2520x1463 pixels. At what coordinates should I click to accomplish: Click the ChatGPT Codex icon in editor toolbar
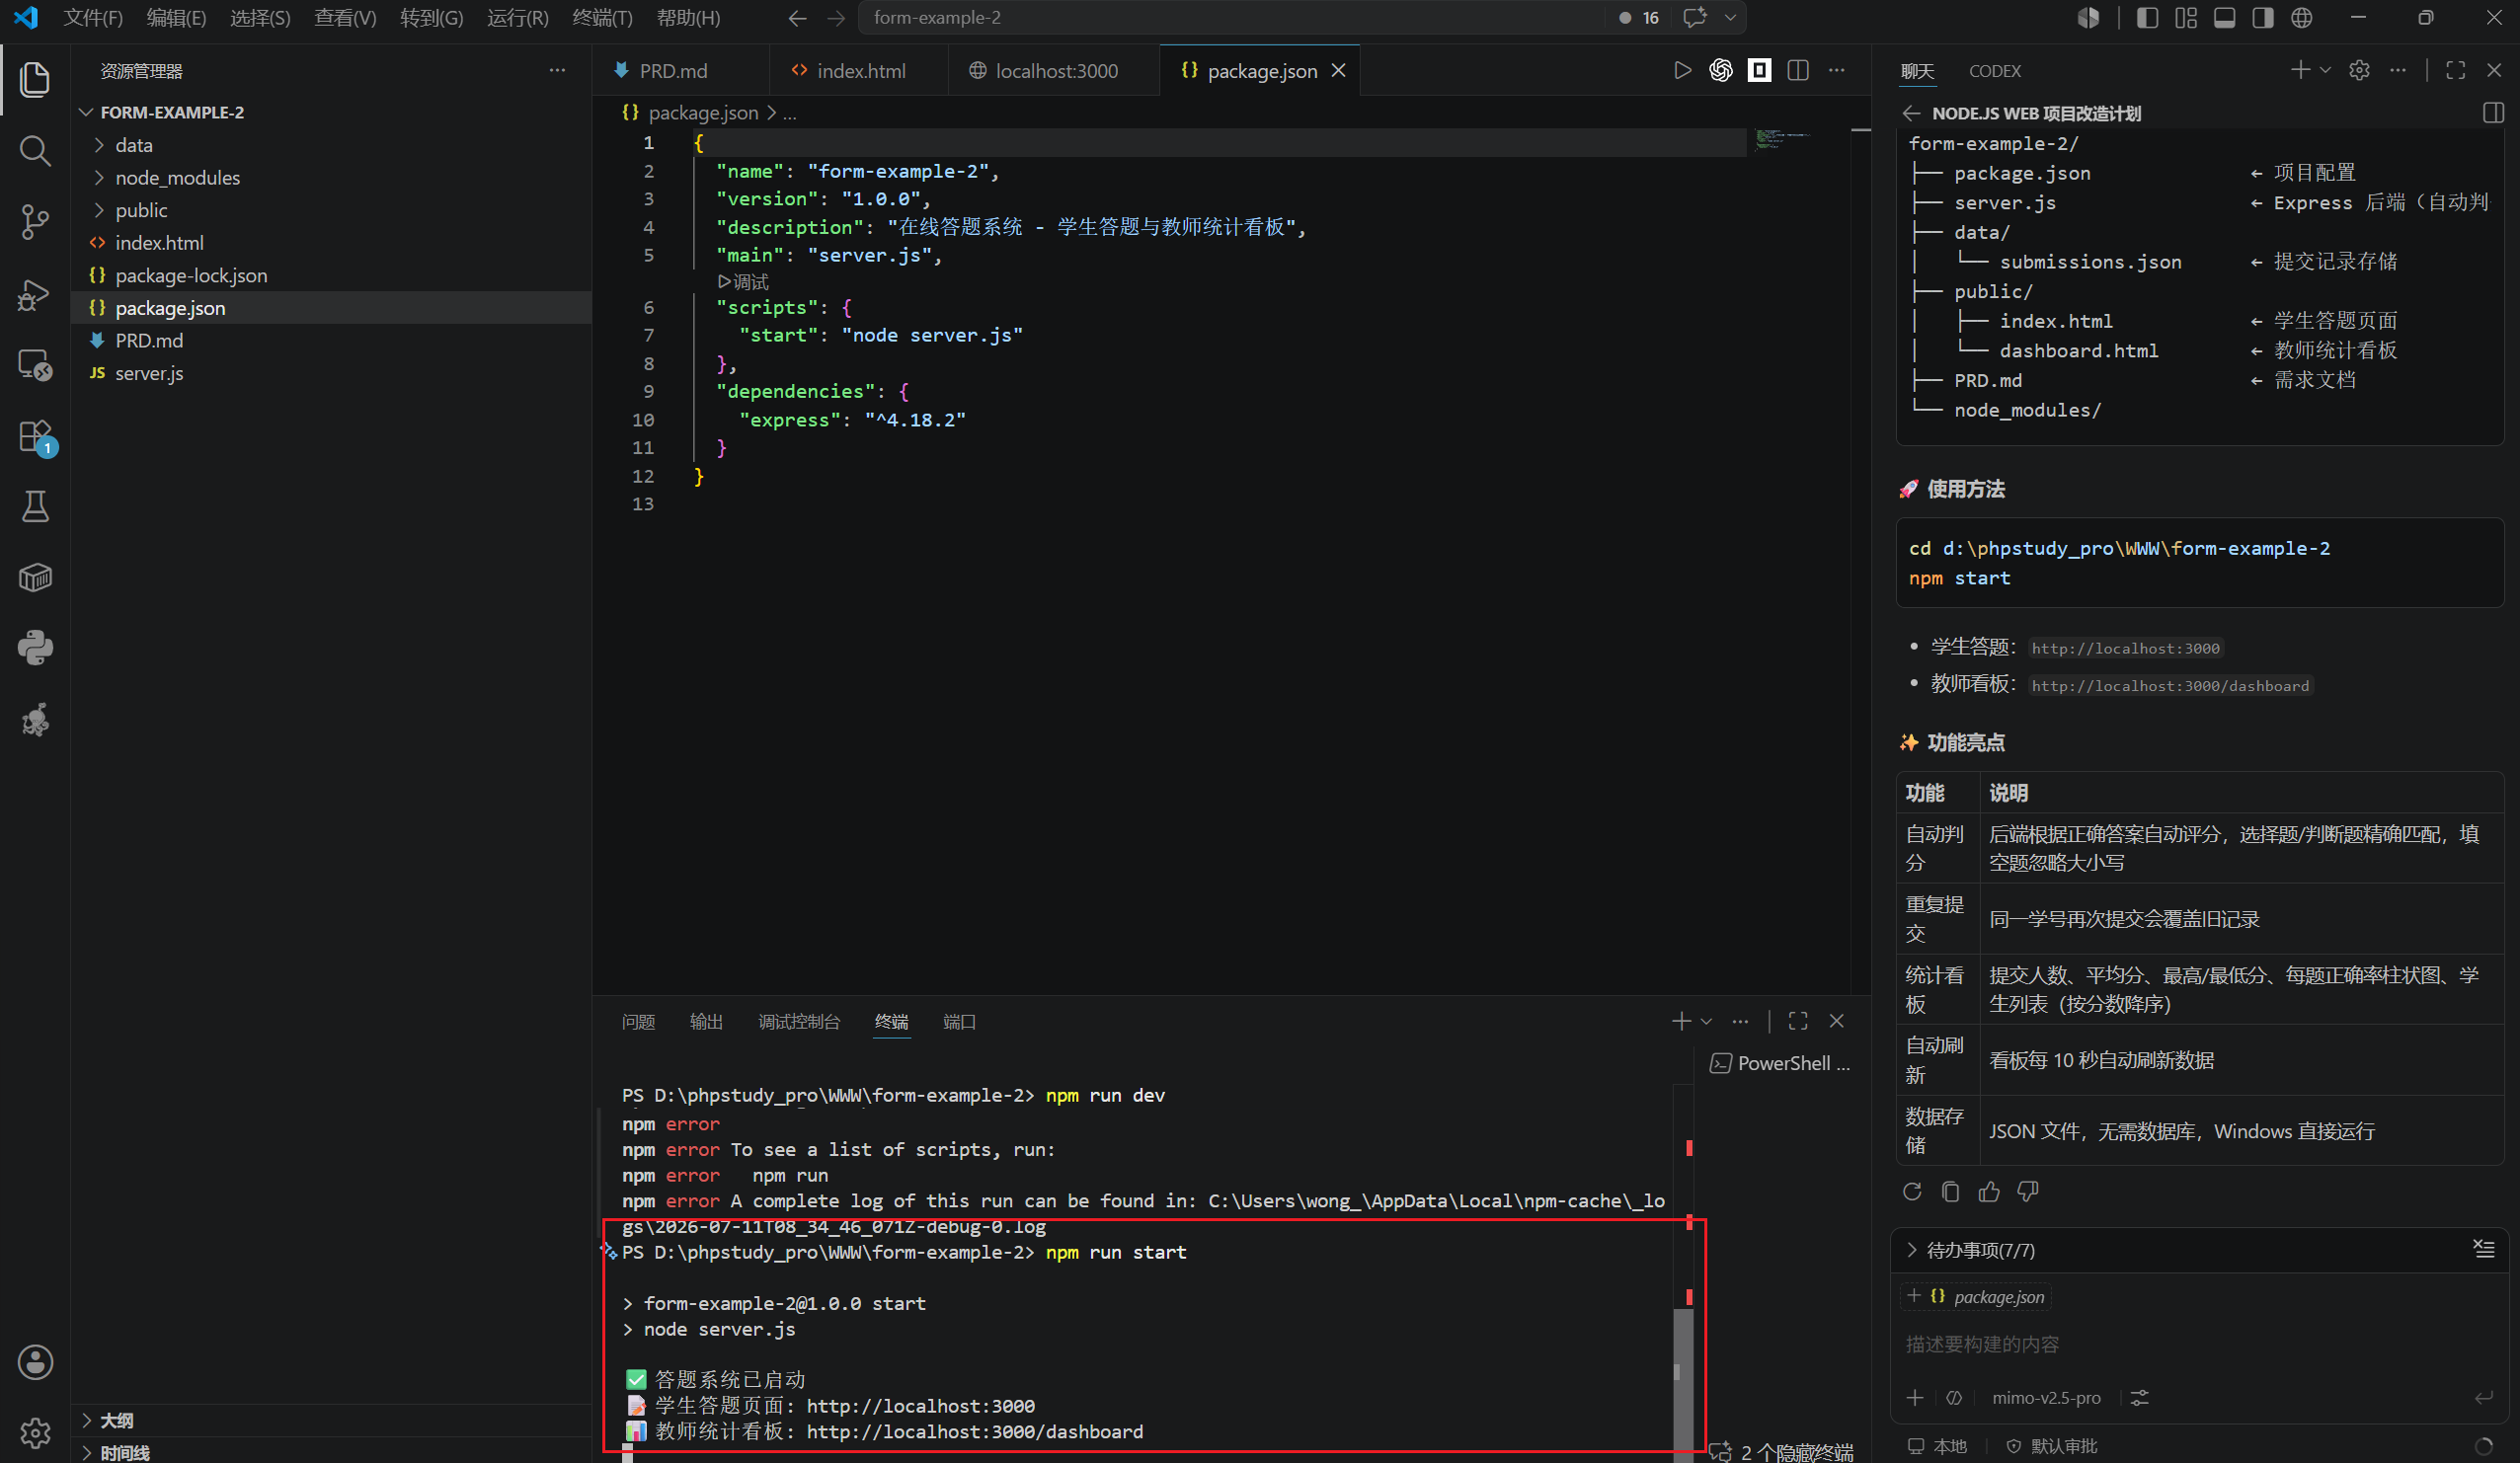click(x=1721, y=70)
